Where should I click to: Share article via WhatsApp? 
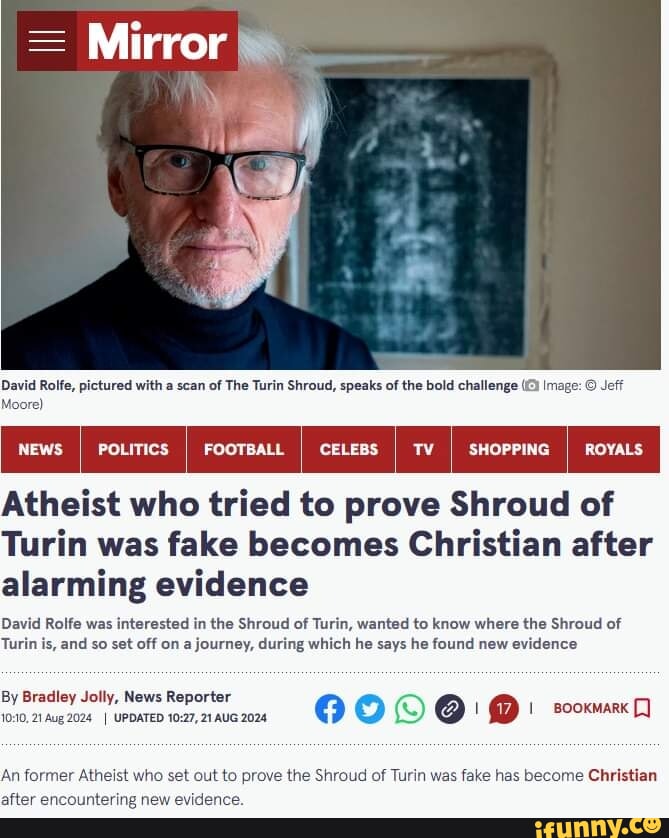click(410, 709)
